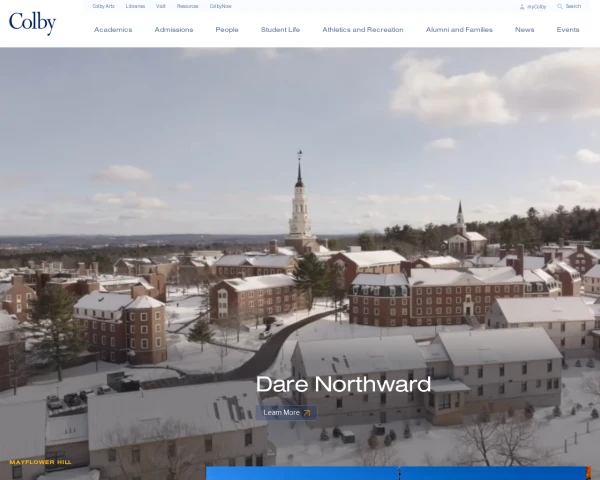Expand the People navigation item
The height and width of the screenshot is (480, 600).
227,30
